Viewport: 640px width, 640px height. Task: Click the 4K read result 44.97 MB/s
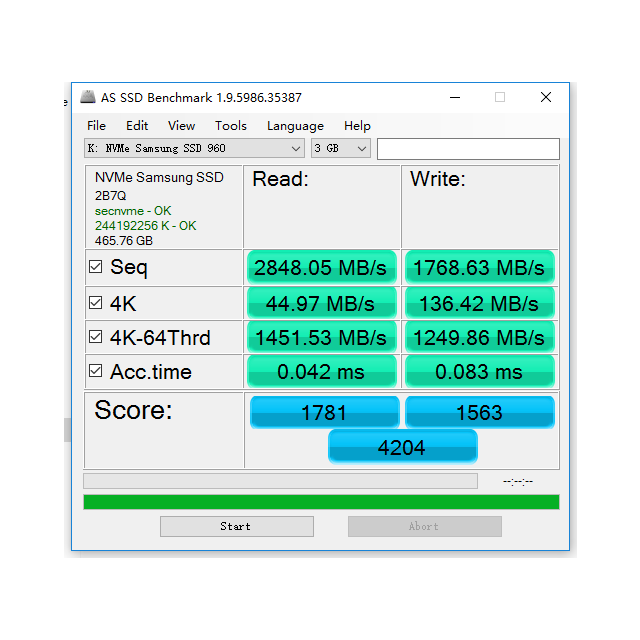tap(322, 303)
